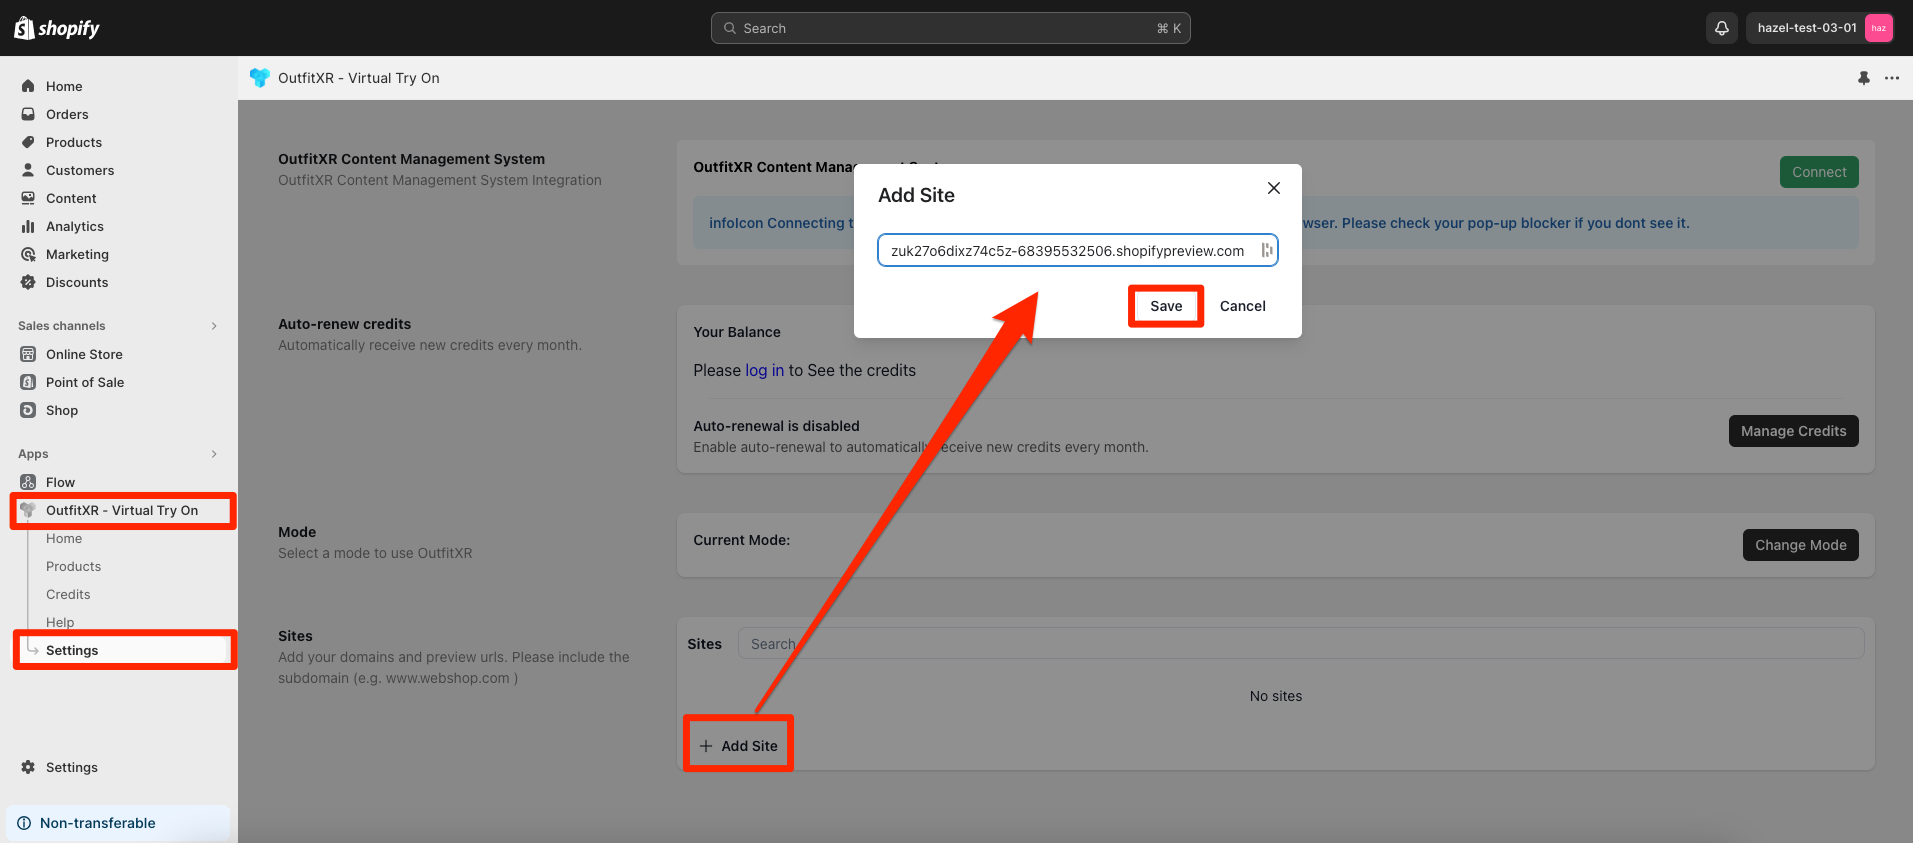The image size is (1913, 843).
Task: Open OutfitXR Help sub-item
Action: (x=60, y=622)
